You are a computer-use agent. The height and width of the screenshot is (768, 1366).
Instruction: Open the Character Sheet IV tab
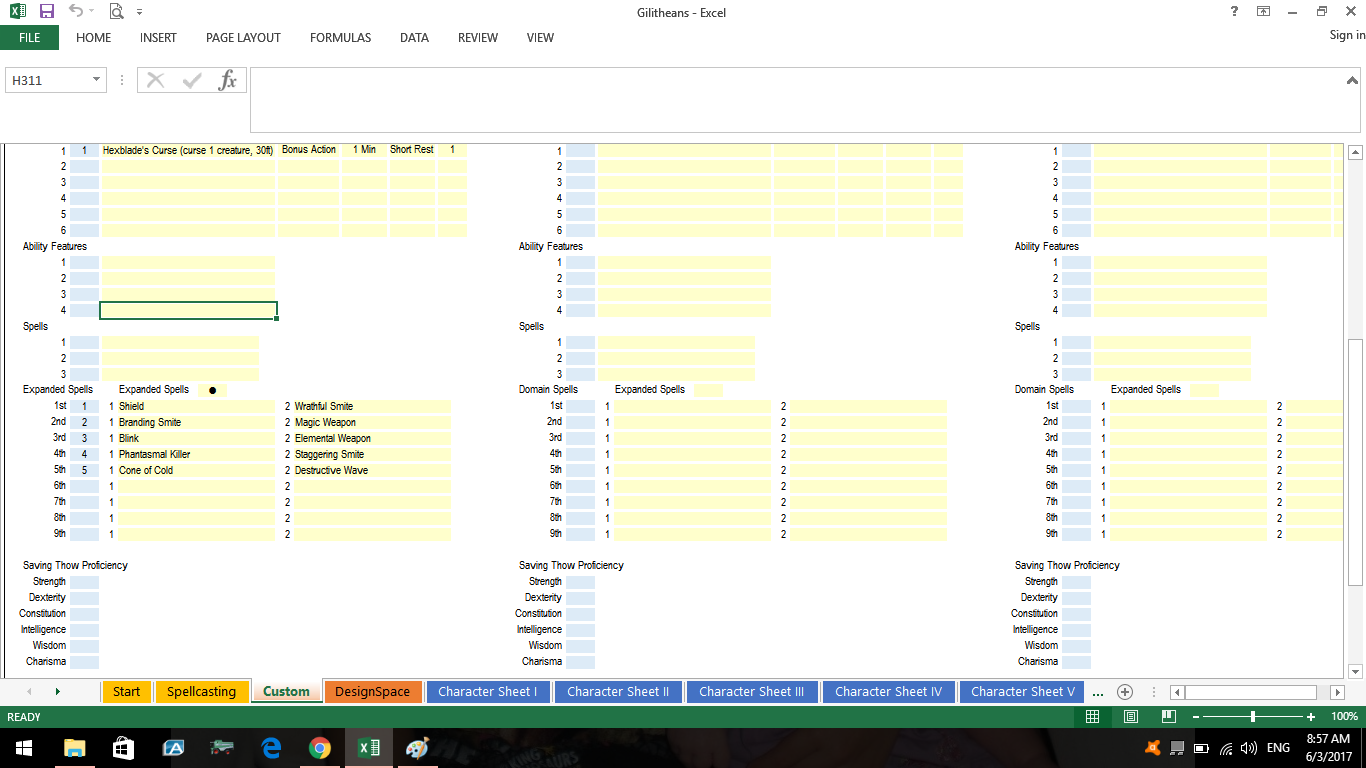pyautogui.click(x=888, y=691)
